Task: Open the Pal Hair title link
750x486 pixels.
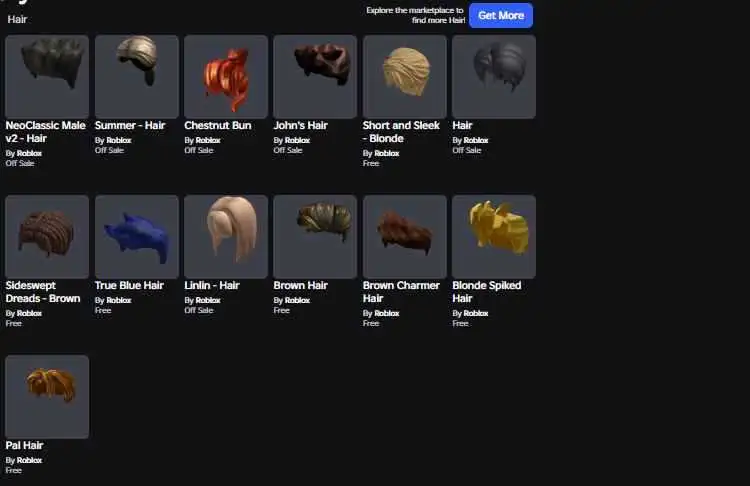Action: click(24, 445)
